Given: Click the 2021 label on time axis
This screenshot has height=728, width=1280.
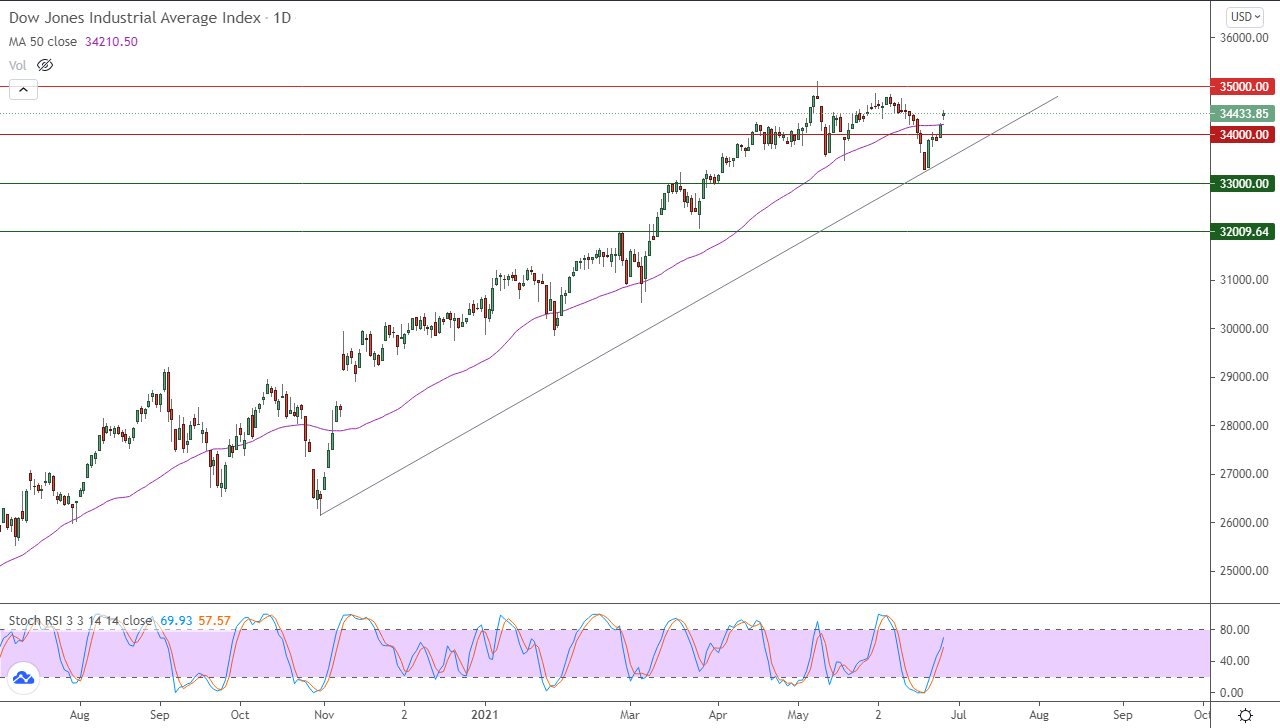Looking at the screenshot, I should [x=485, y=716].
